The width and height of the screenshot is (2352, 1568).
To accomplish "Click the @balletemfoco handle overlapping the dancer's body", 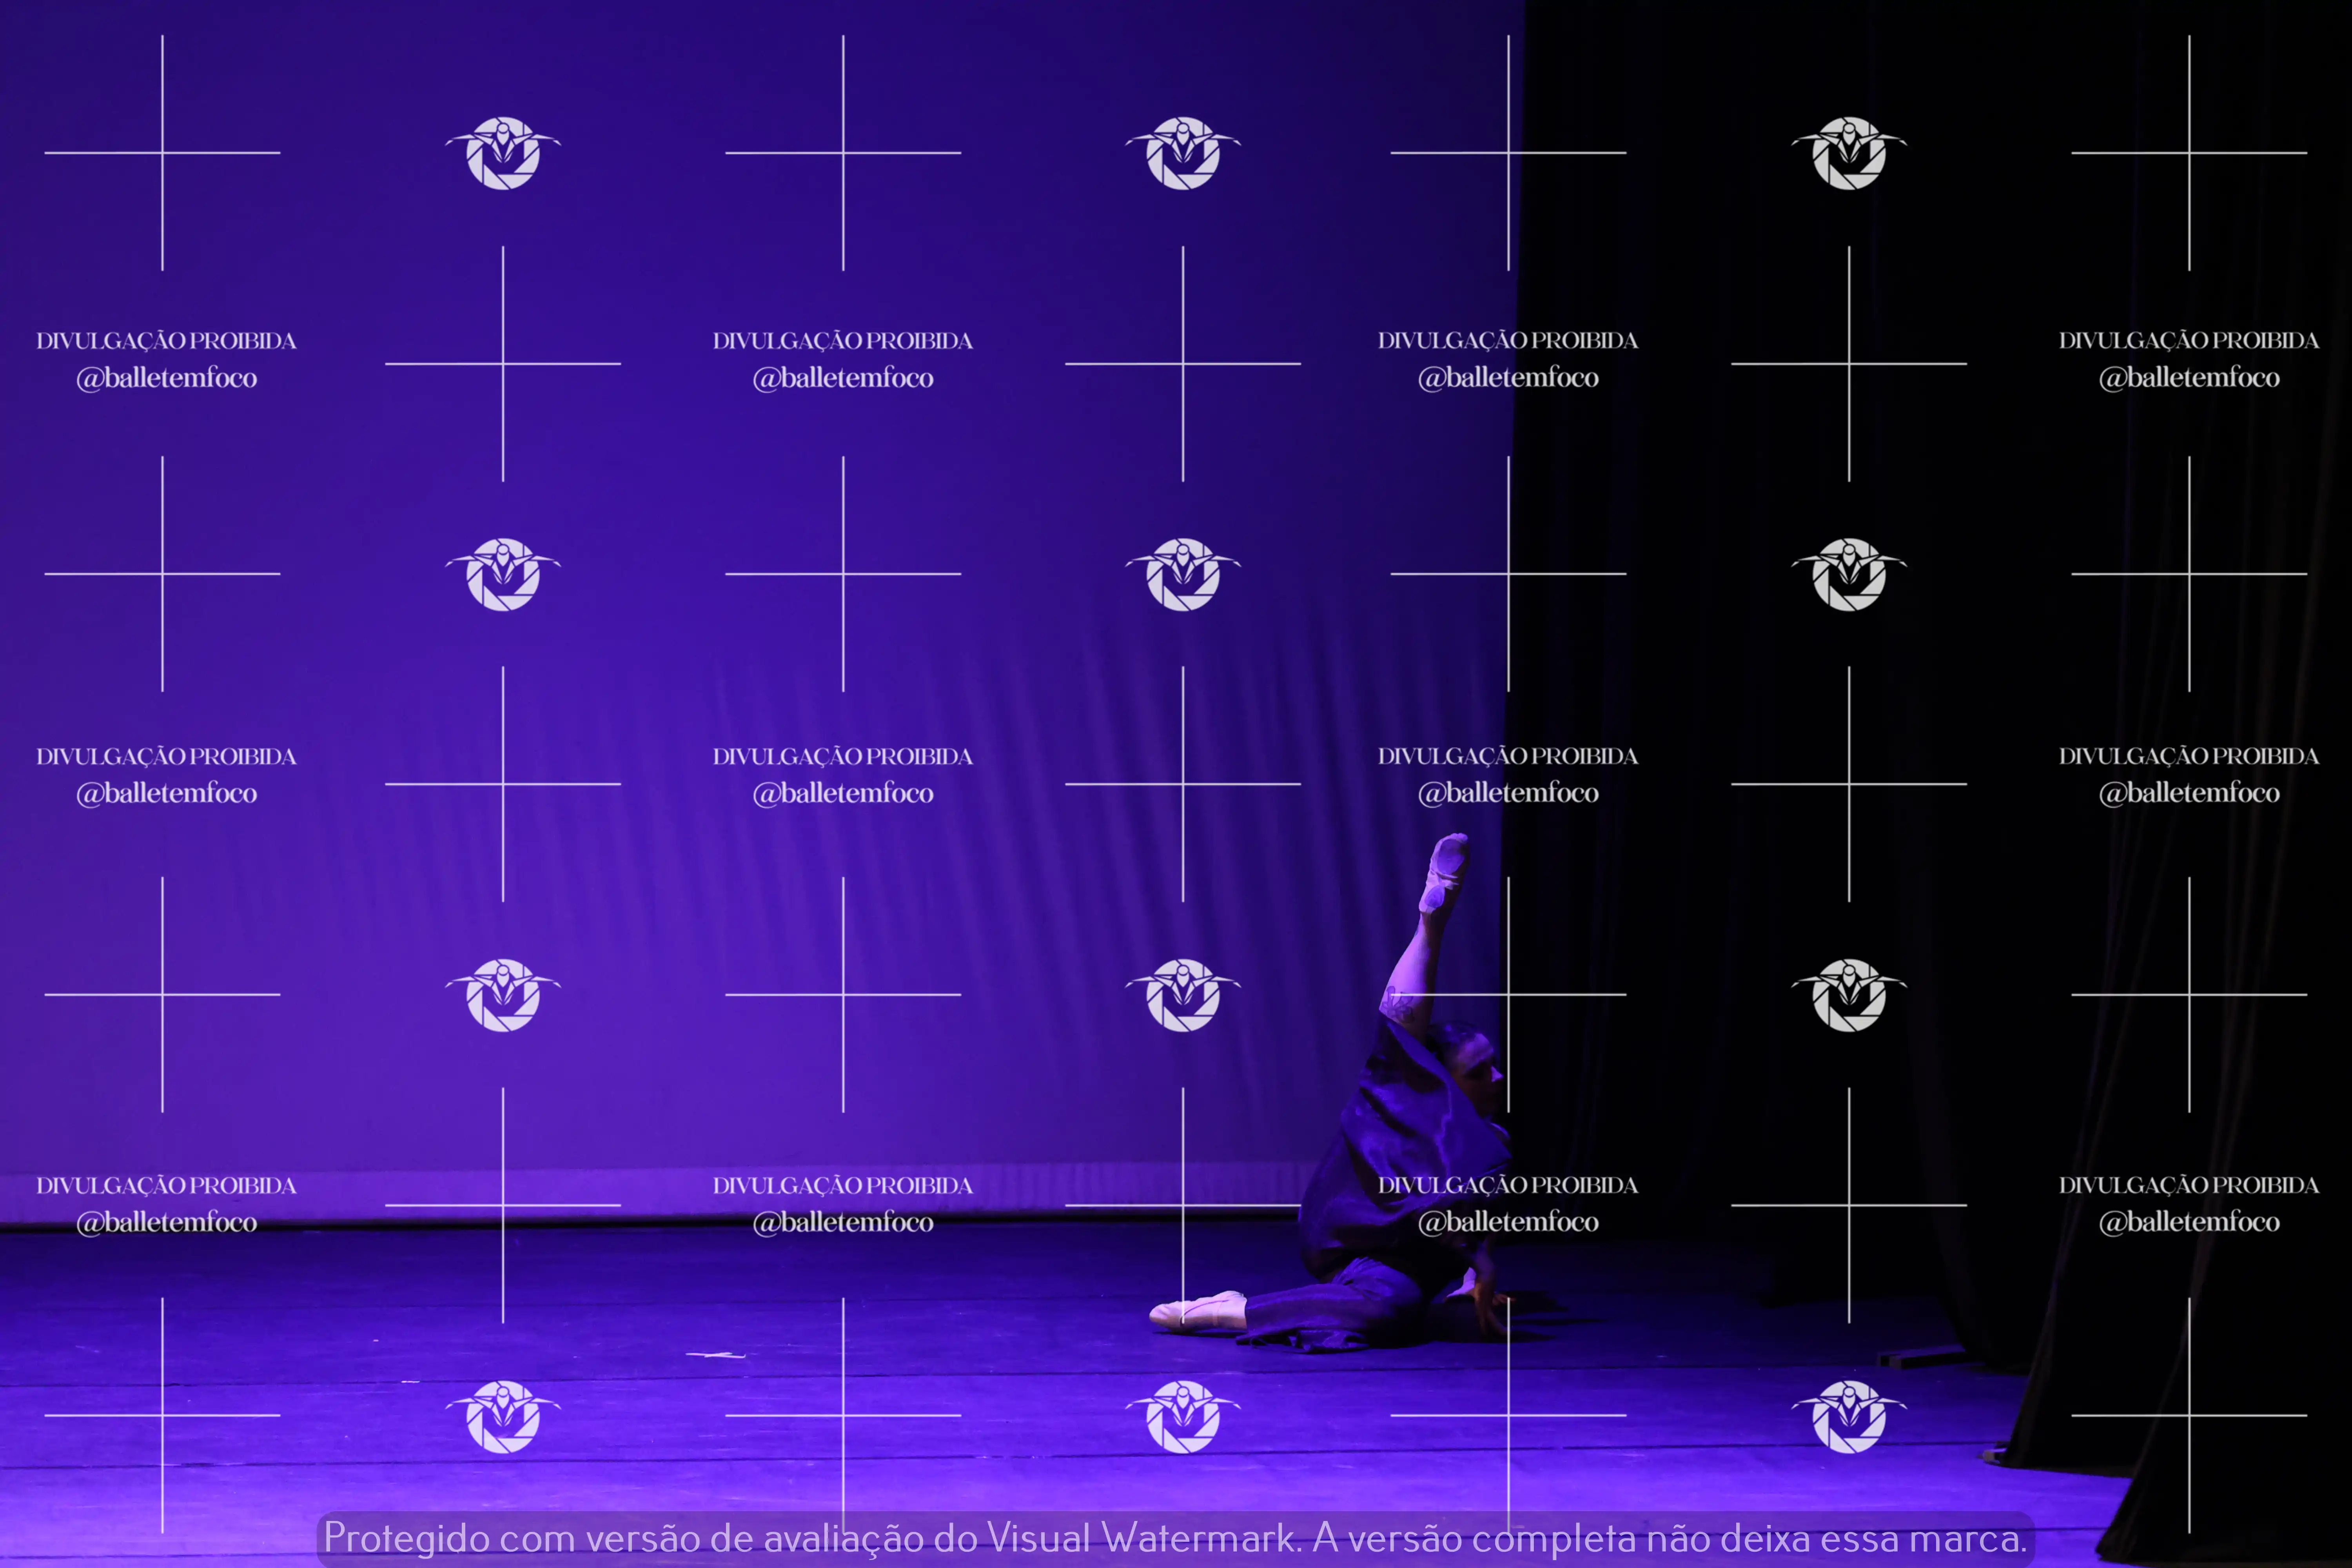I will (1508, 1222).
